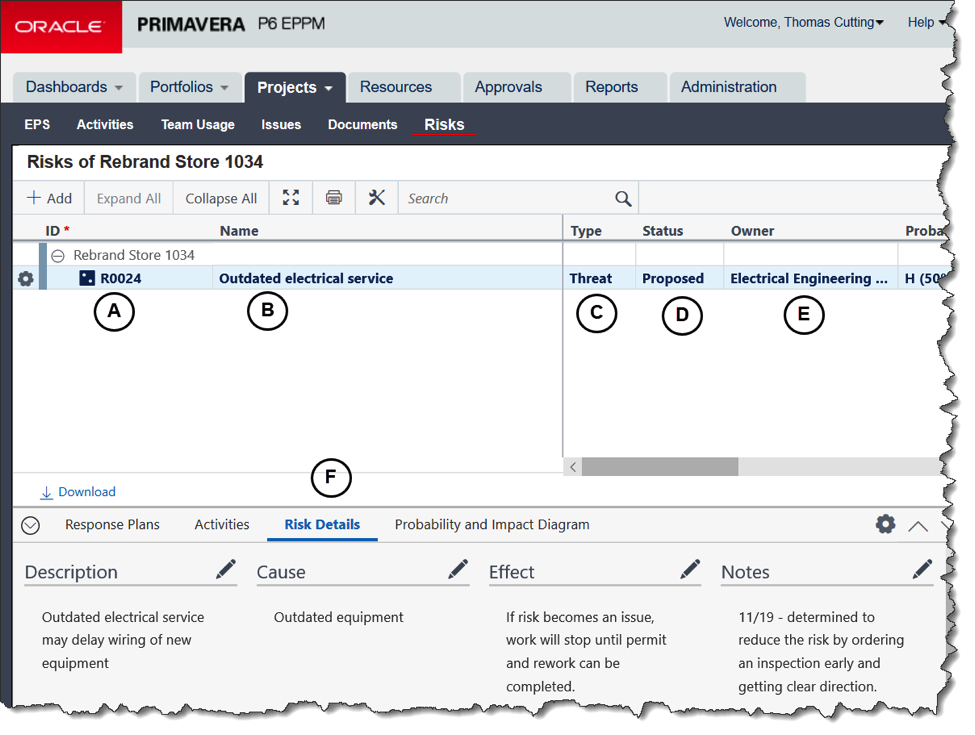Open the Projects dropdown tab
This screenshot has height=735, width=975.
point(295,88)
